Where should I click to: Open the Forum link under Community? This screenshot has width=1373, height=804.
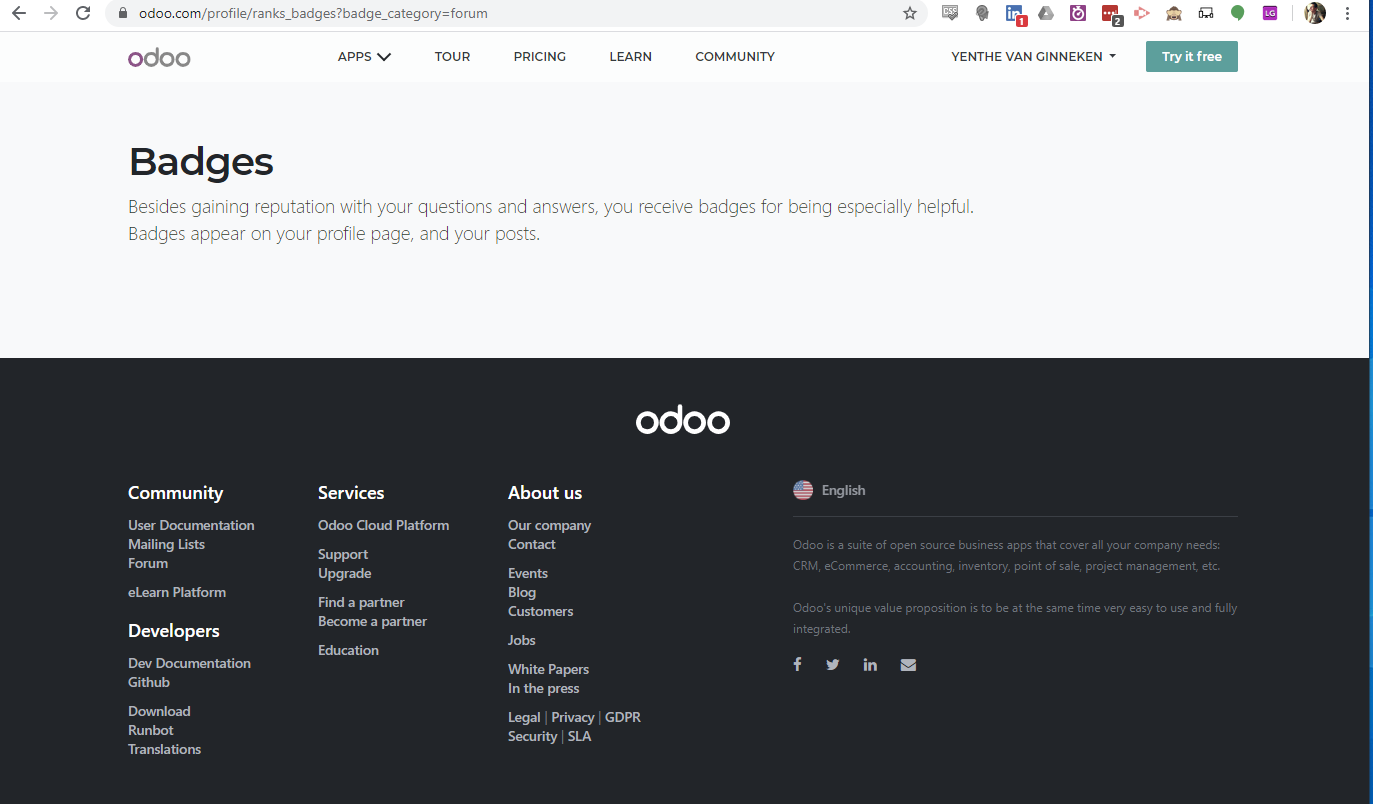click(x=147, y=563)
